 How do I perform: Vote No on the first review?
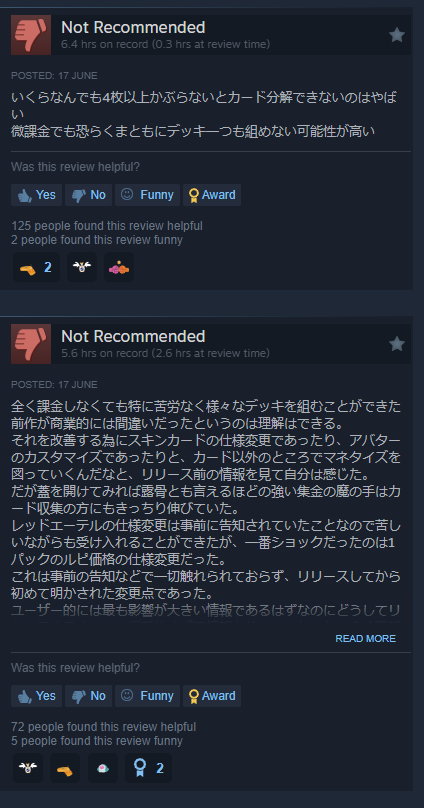coord(89,195)
